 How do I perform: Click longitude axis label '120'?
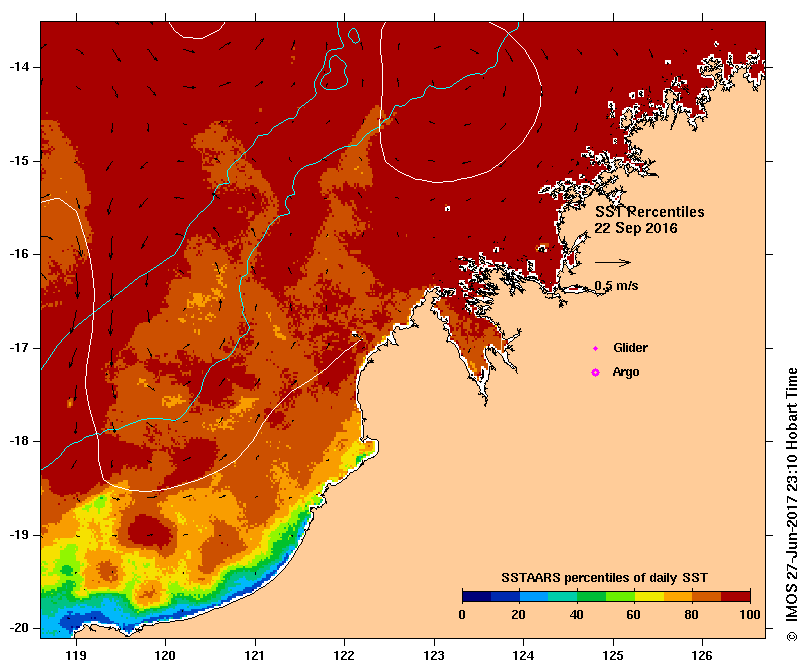point(165,655)
